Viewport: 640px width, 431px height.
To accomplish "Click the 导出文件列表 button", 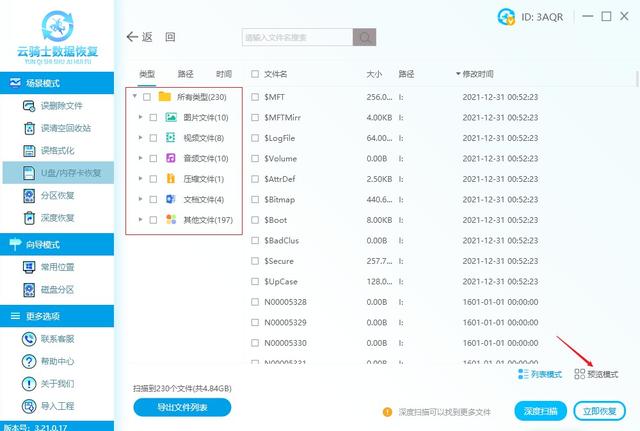I will (182, 407).
